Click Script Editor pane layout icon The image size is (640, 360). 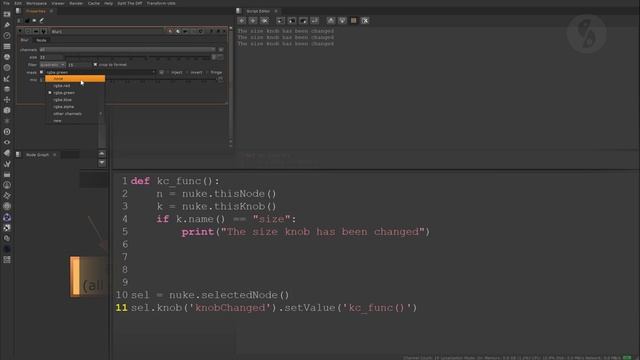click(239, 11)
